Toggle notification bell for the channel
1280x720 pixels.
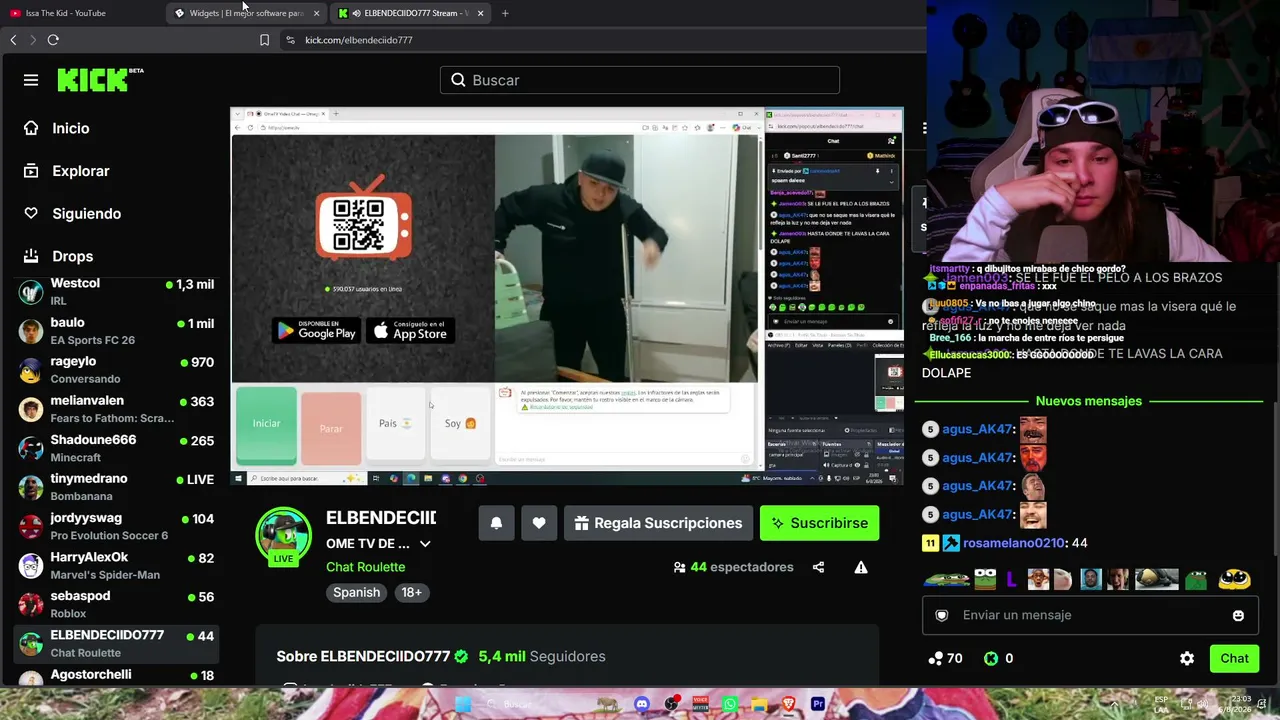(496, 523)
